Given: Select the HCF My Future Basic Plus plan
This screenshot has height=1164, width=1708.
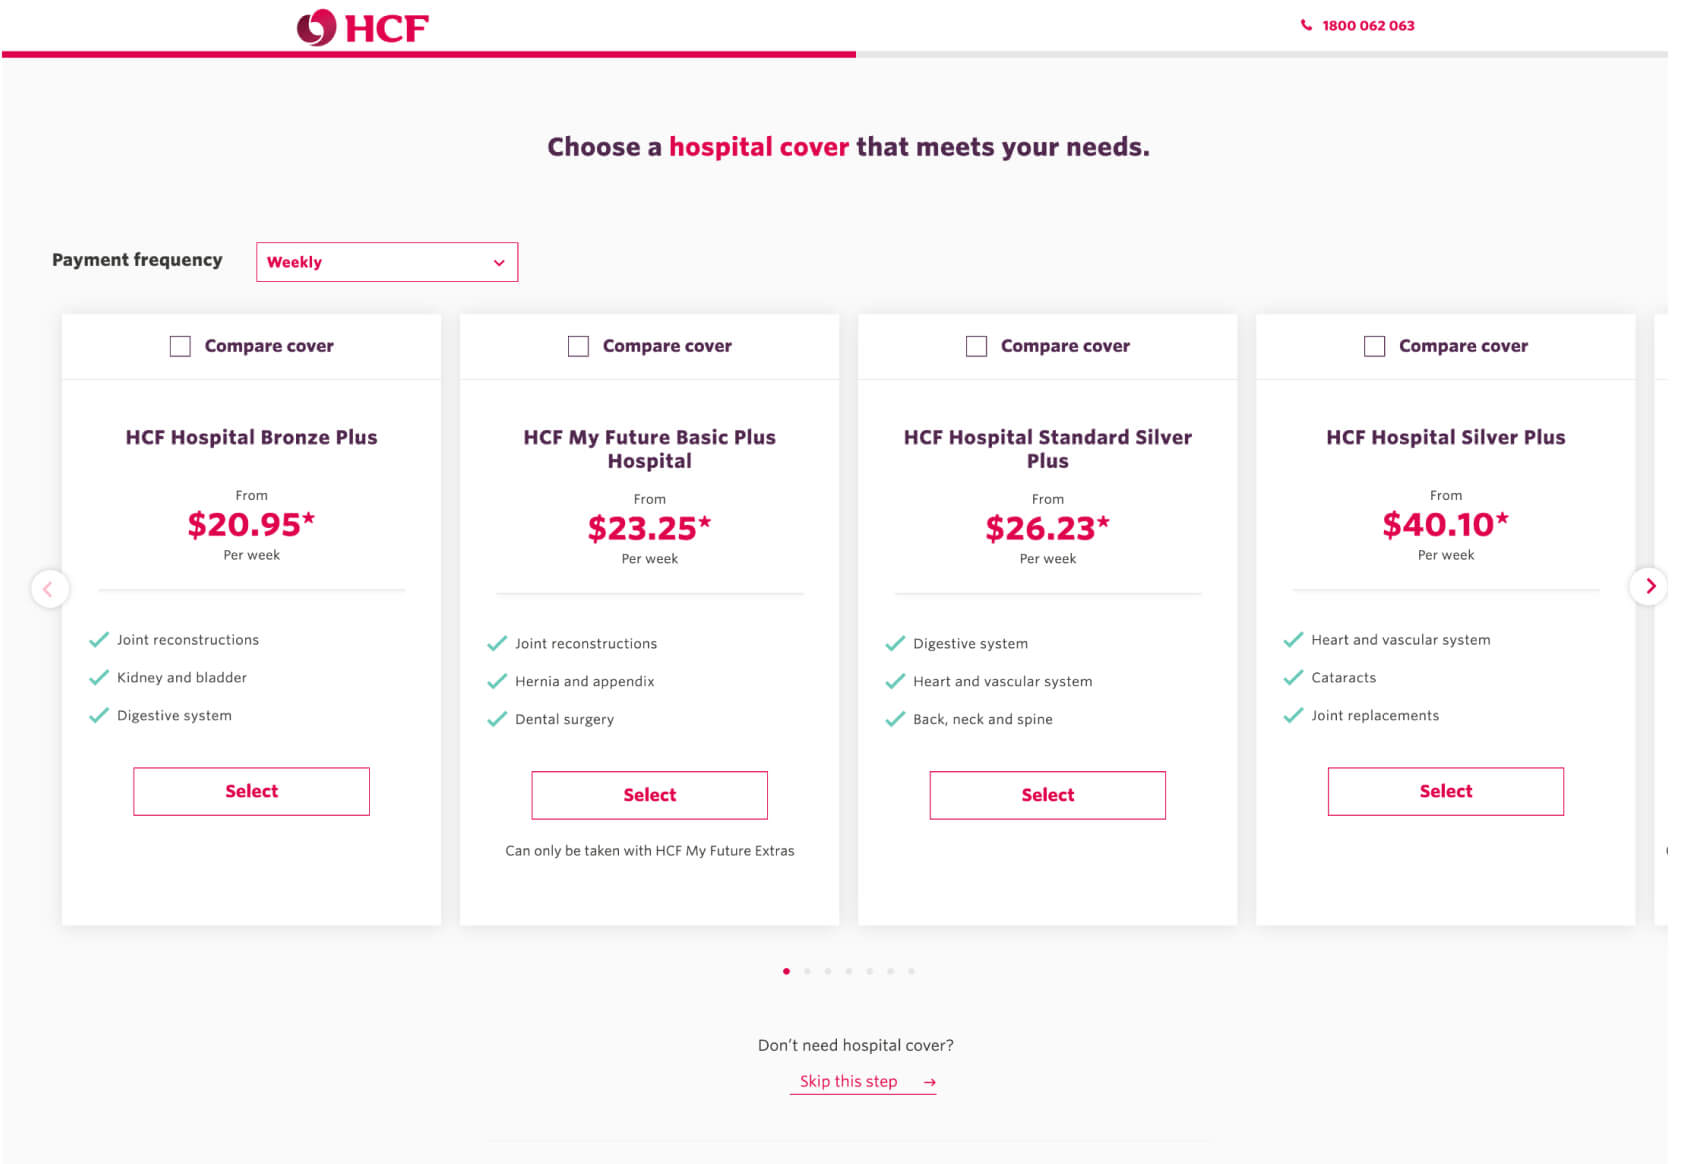Looking at the screenshot, I should (649, 795).
